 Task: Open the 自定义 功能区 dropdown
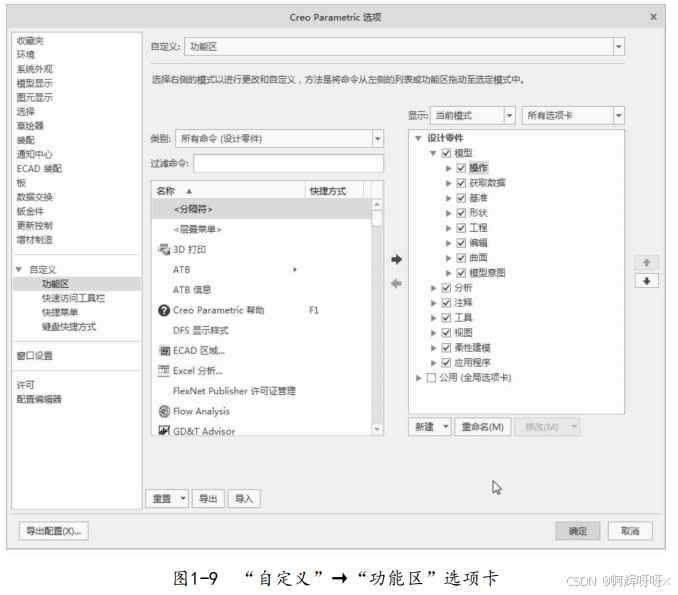pyautogui.click(x=619, y=47)
